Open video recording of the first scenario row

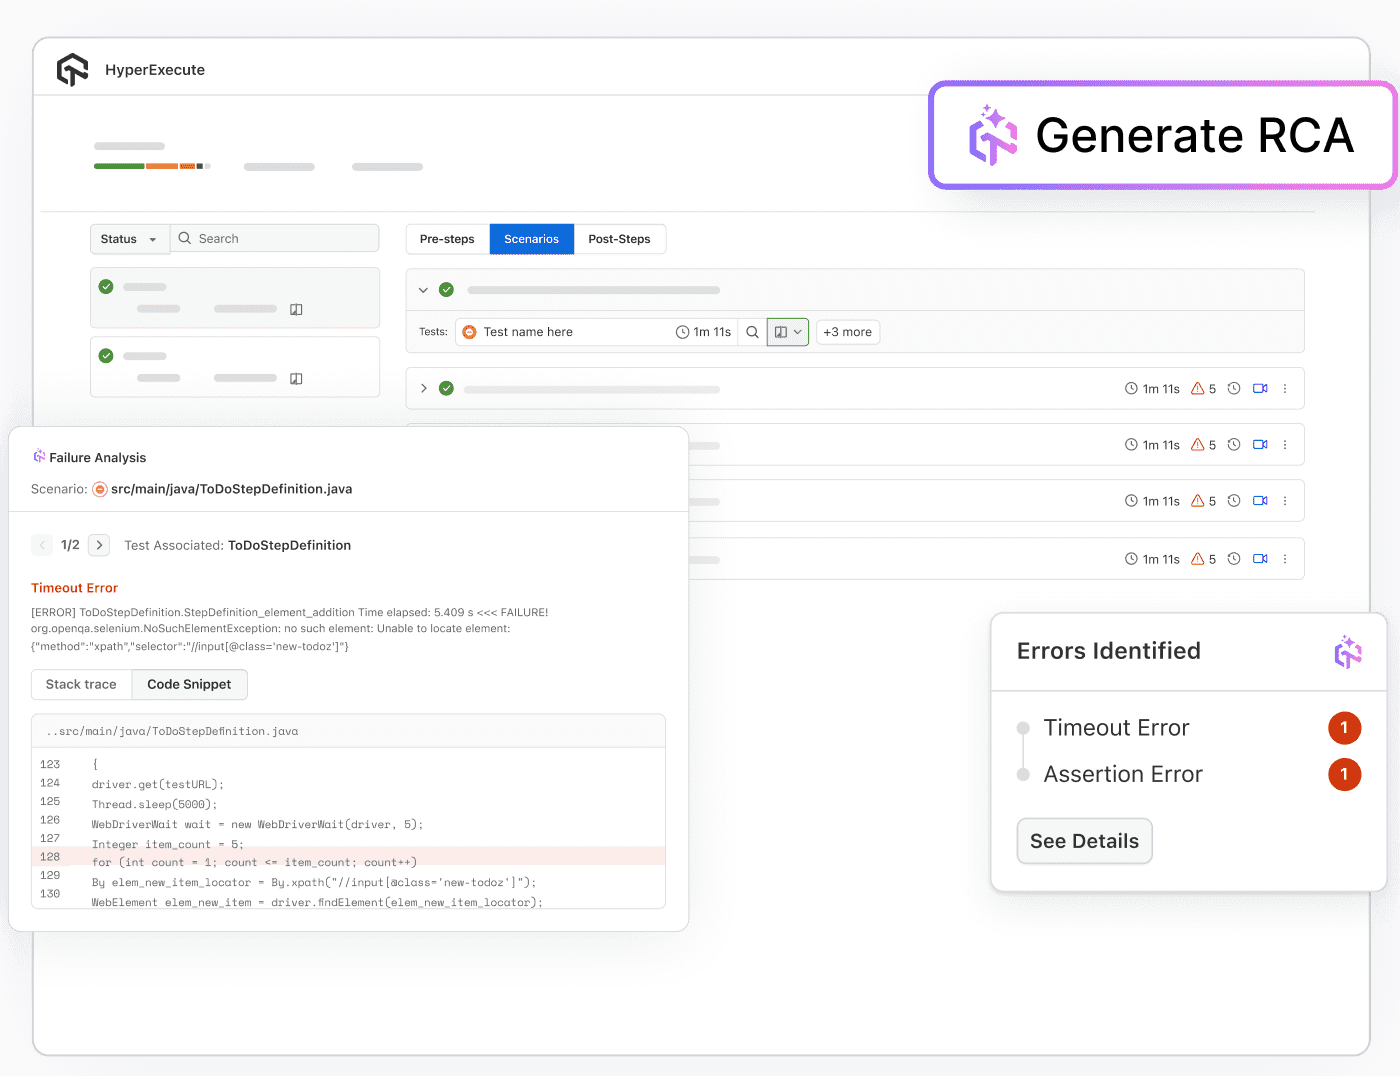click(x=1260, y=389)
